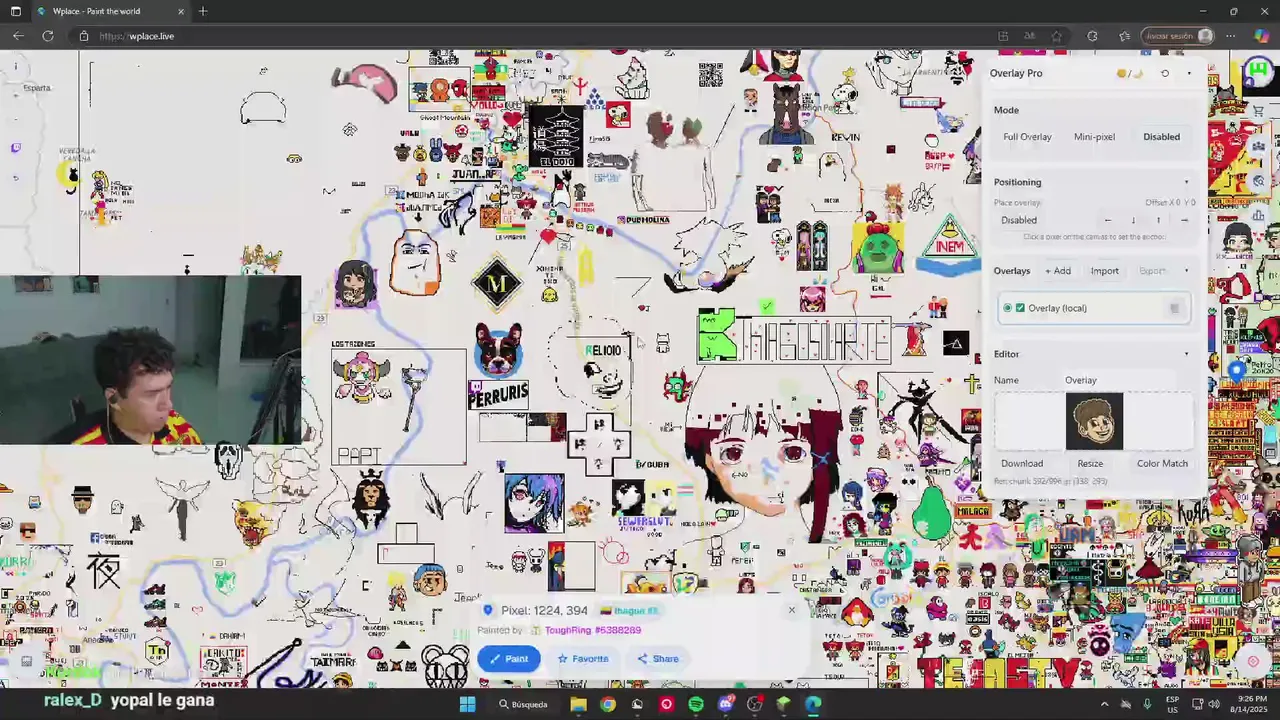Nudge overlay down with arrow button
1280x720 pixels.
(x=1133, y=220)
